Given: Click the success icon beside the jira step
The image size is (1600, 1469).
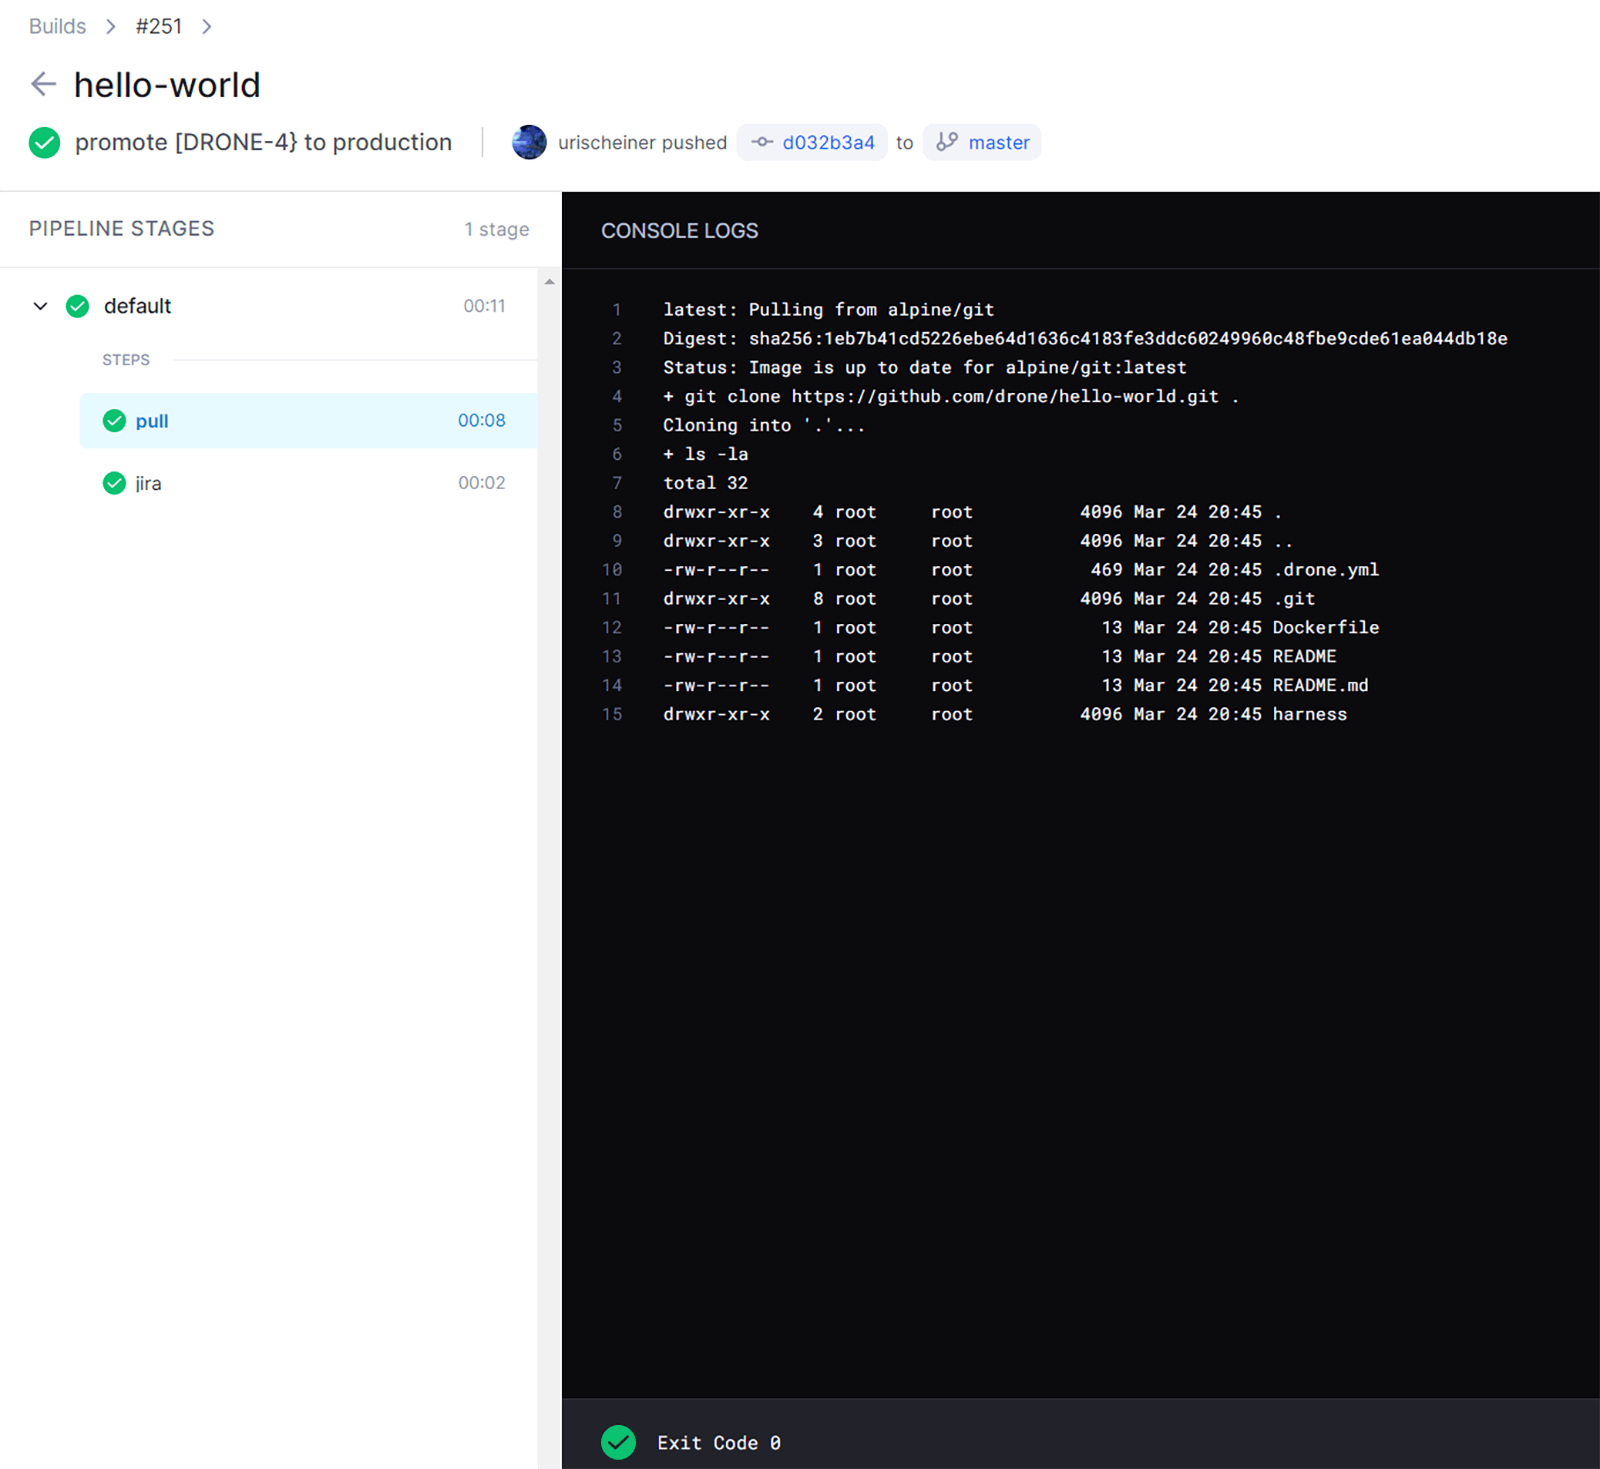Looking at the screenshot, I should (114, 483).
